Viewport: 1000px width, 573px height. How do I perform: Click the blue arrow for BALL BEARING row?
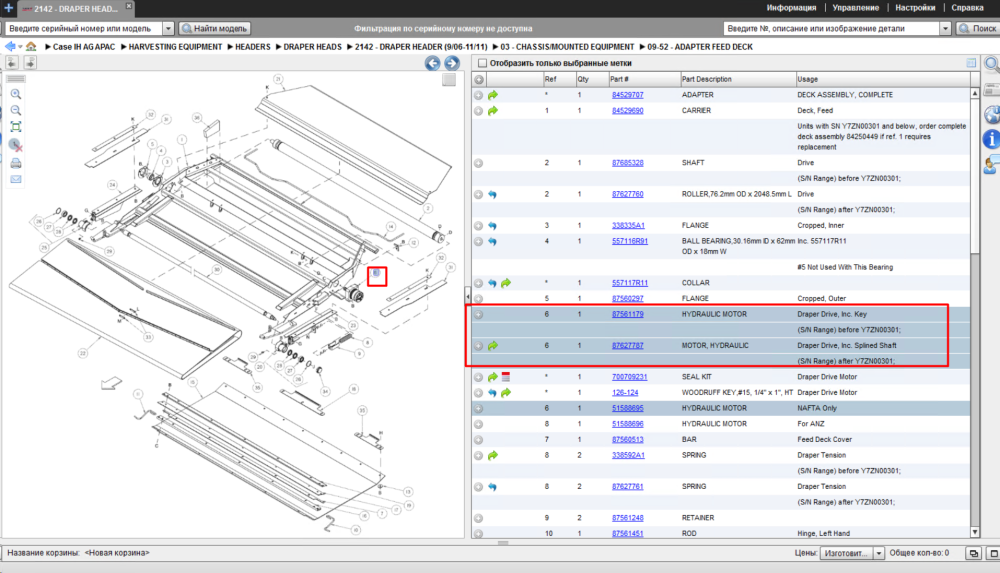(492, 242)
